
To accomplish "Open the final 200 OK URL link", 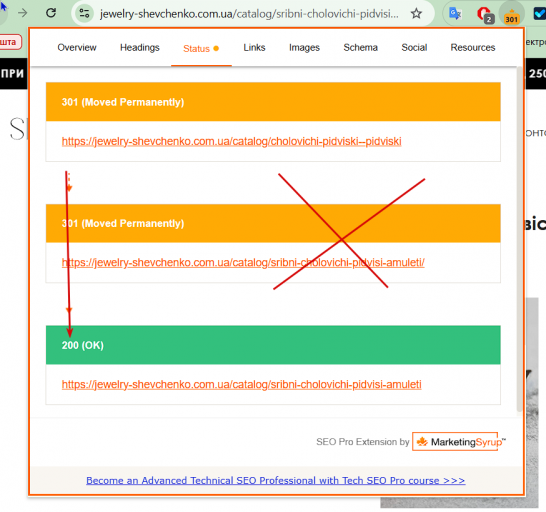I will coord(241,384).
